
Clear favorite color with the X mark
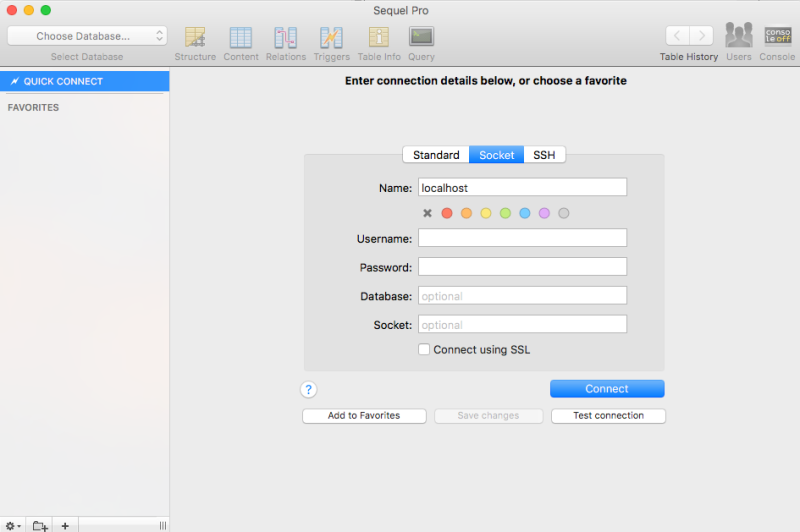tap(428, 213)
